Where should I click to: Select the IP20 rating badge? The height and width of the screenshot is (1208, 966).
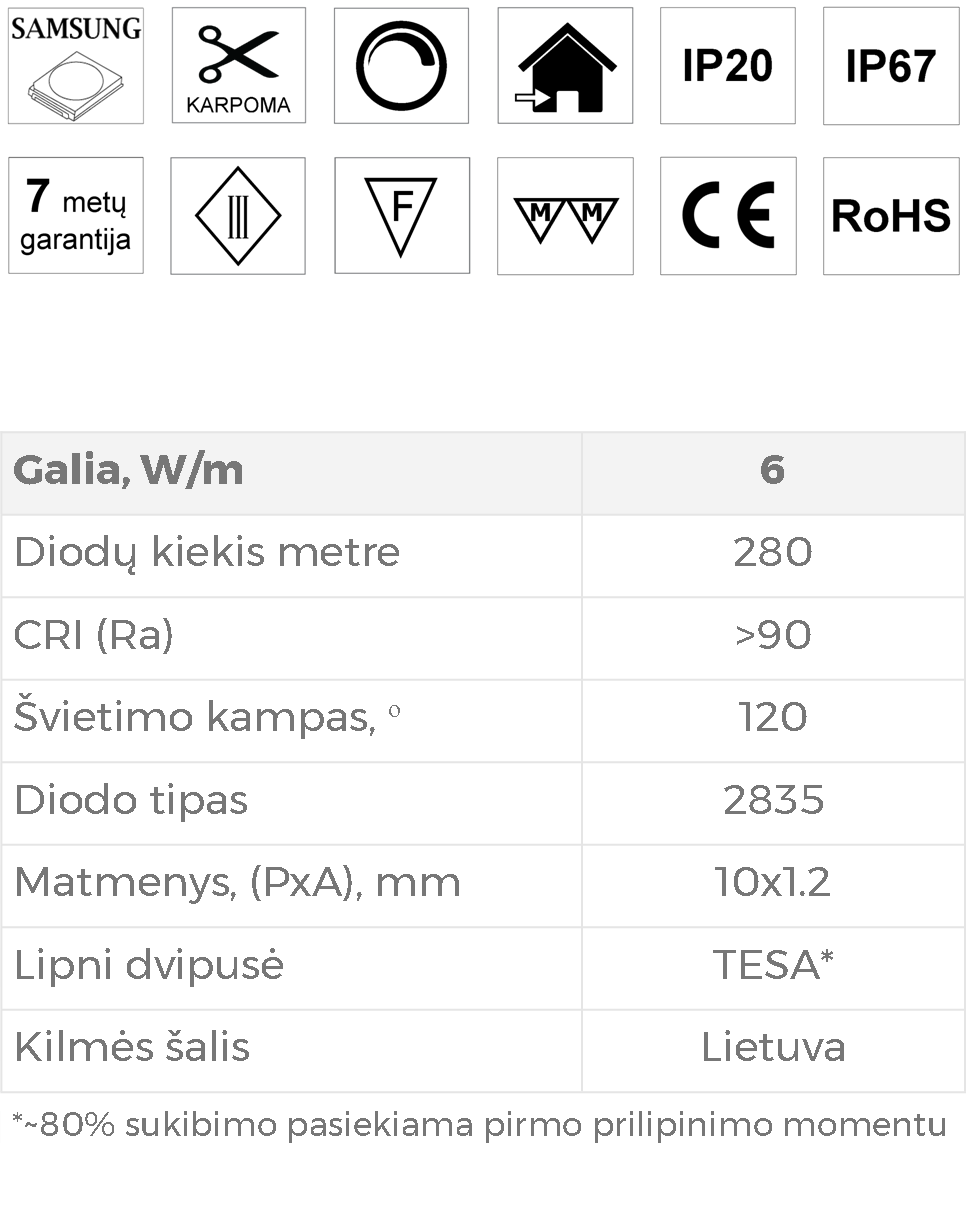coord(728,66)
